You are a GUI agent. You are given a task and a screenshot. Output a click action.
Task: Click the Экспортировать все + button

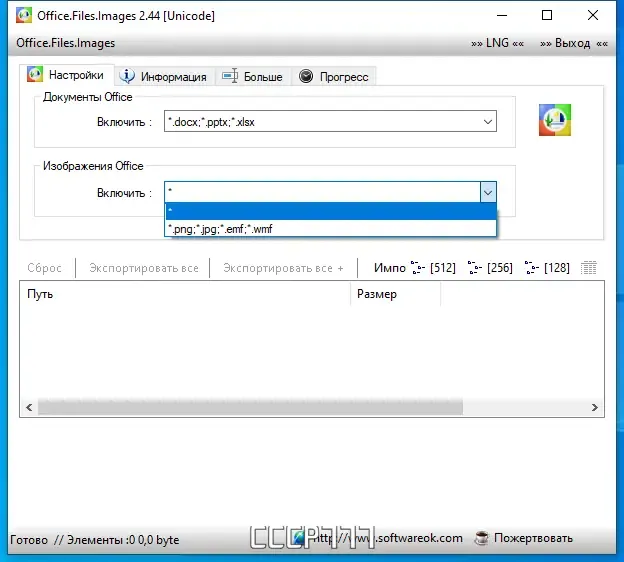pos(283,268)
